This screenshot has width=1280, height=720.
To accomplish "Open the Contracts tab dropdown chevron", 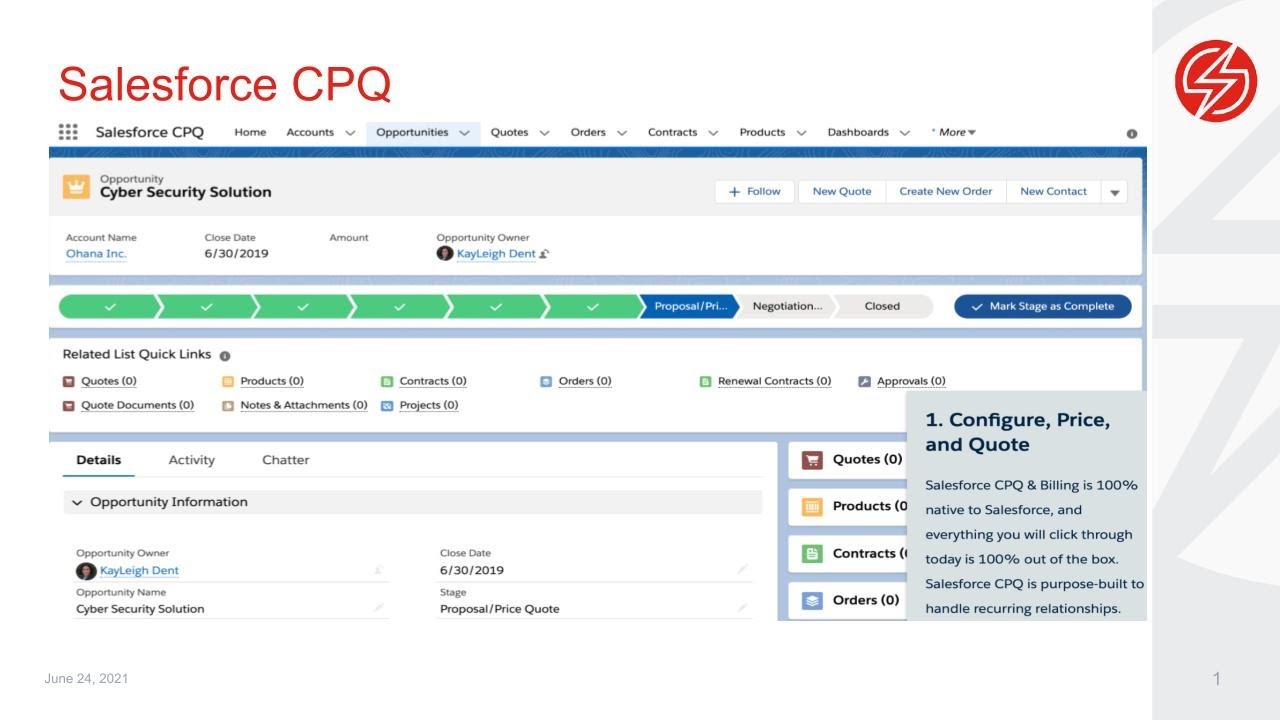I will [713, 133].
